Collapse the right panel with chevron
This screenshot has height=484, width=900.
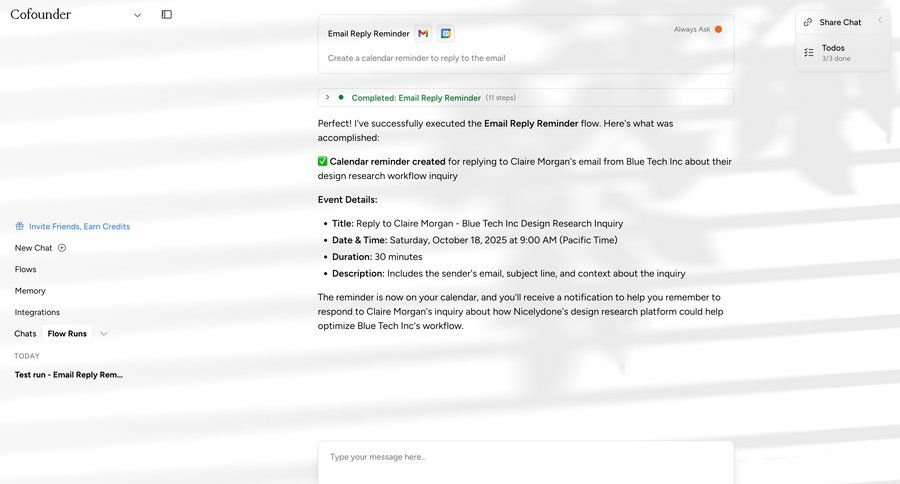pyautogui.click(x=880, y=21)
